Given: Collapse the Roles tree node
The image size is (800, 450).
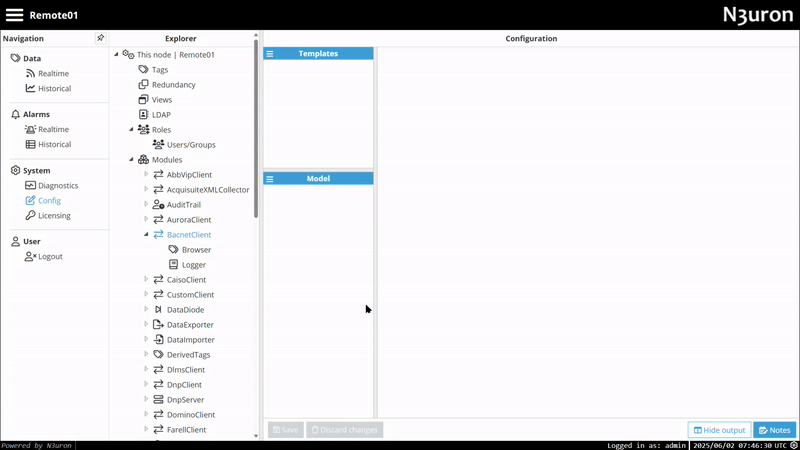Looking at the screenshot, I should pyautogui.click(x=131, y=129).
